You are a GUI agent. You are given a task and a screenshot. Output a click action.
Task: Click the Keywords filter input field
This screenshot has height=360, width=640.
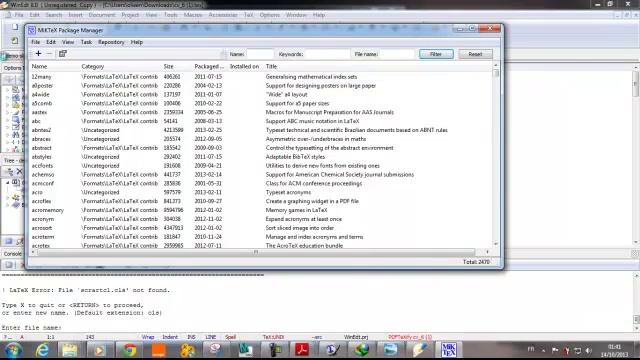(x=327, y=54)
